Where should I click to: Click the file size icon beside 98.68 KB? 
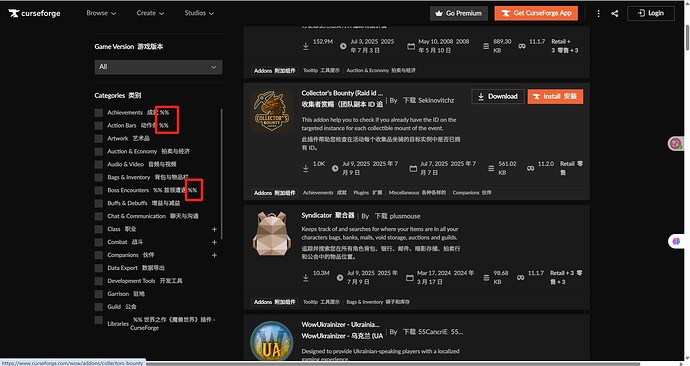click(486, 278)
